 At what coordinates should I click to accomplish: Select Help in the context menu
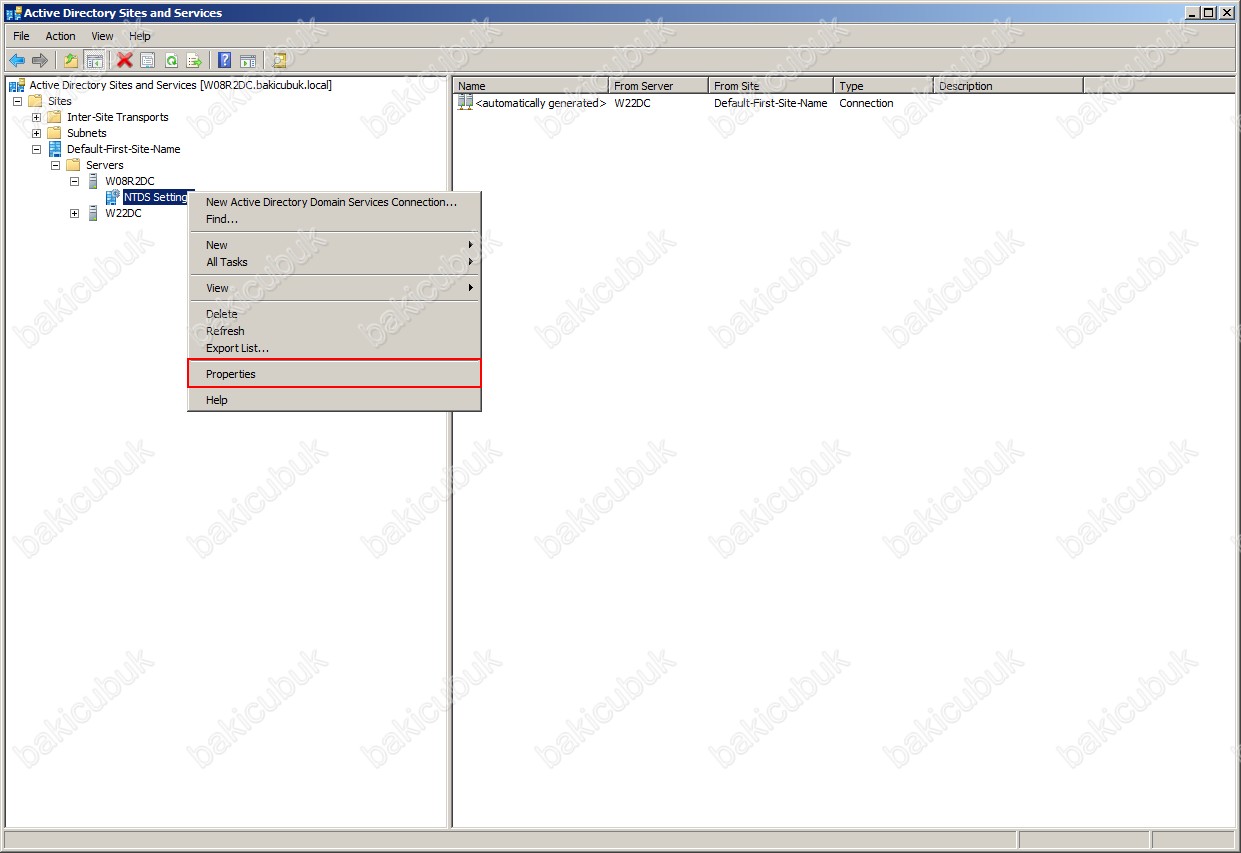[335, 400]
